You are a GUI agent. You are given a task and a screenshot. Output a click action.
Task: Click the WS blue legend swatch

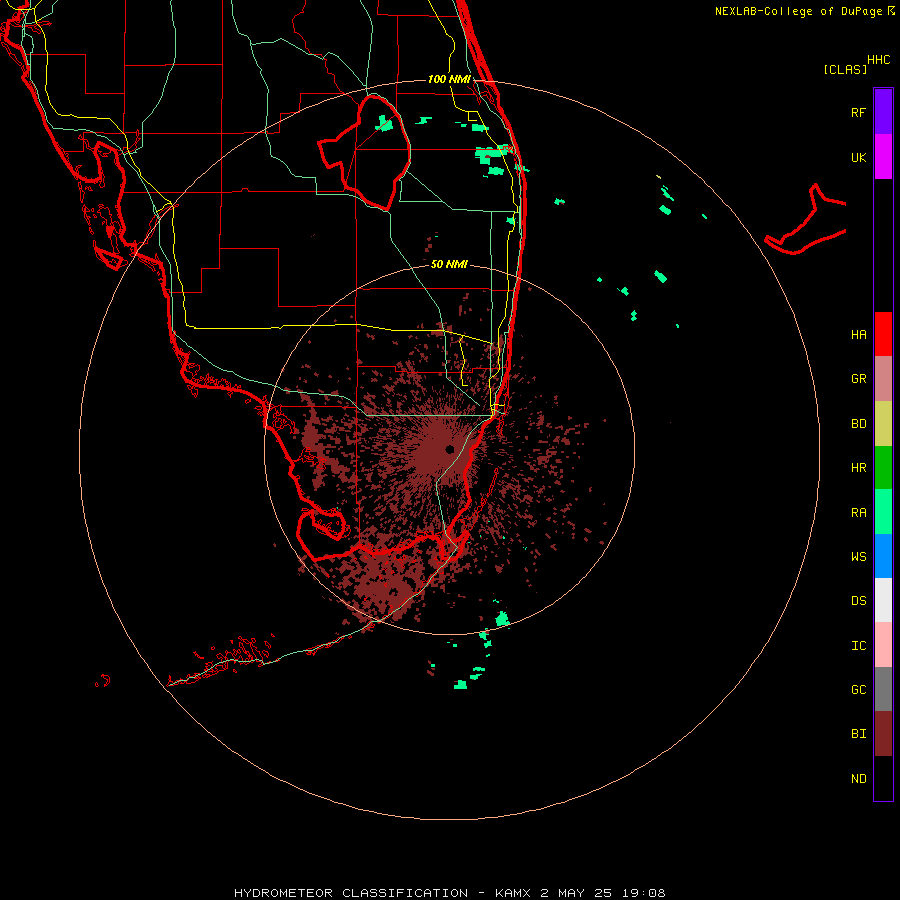click(x=883, y=556)
